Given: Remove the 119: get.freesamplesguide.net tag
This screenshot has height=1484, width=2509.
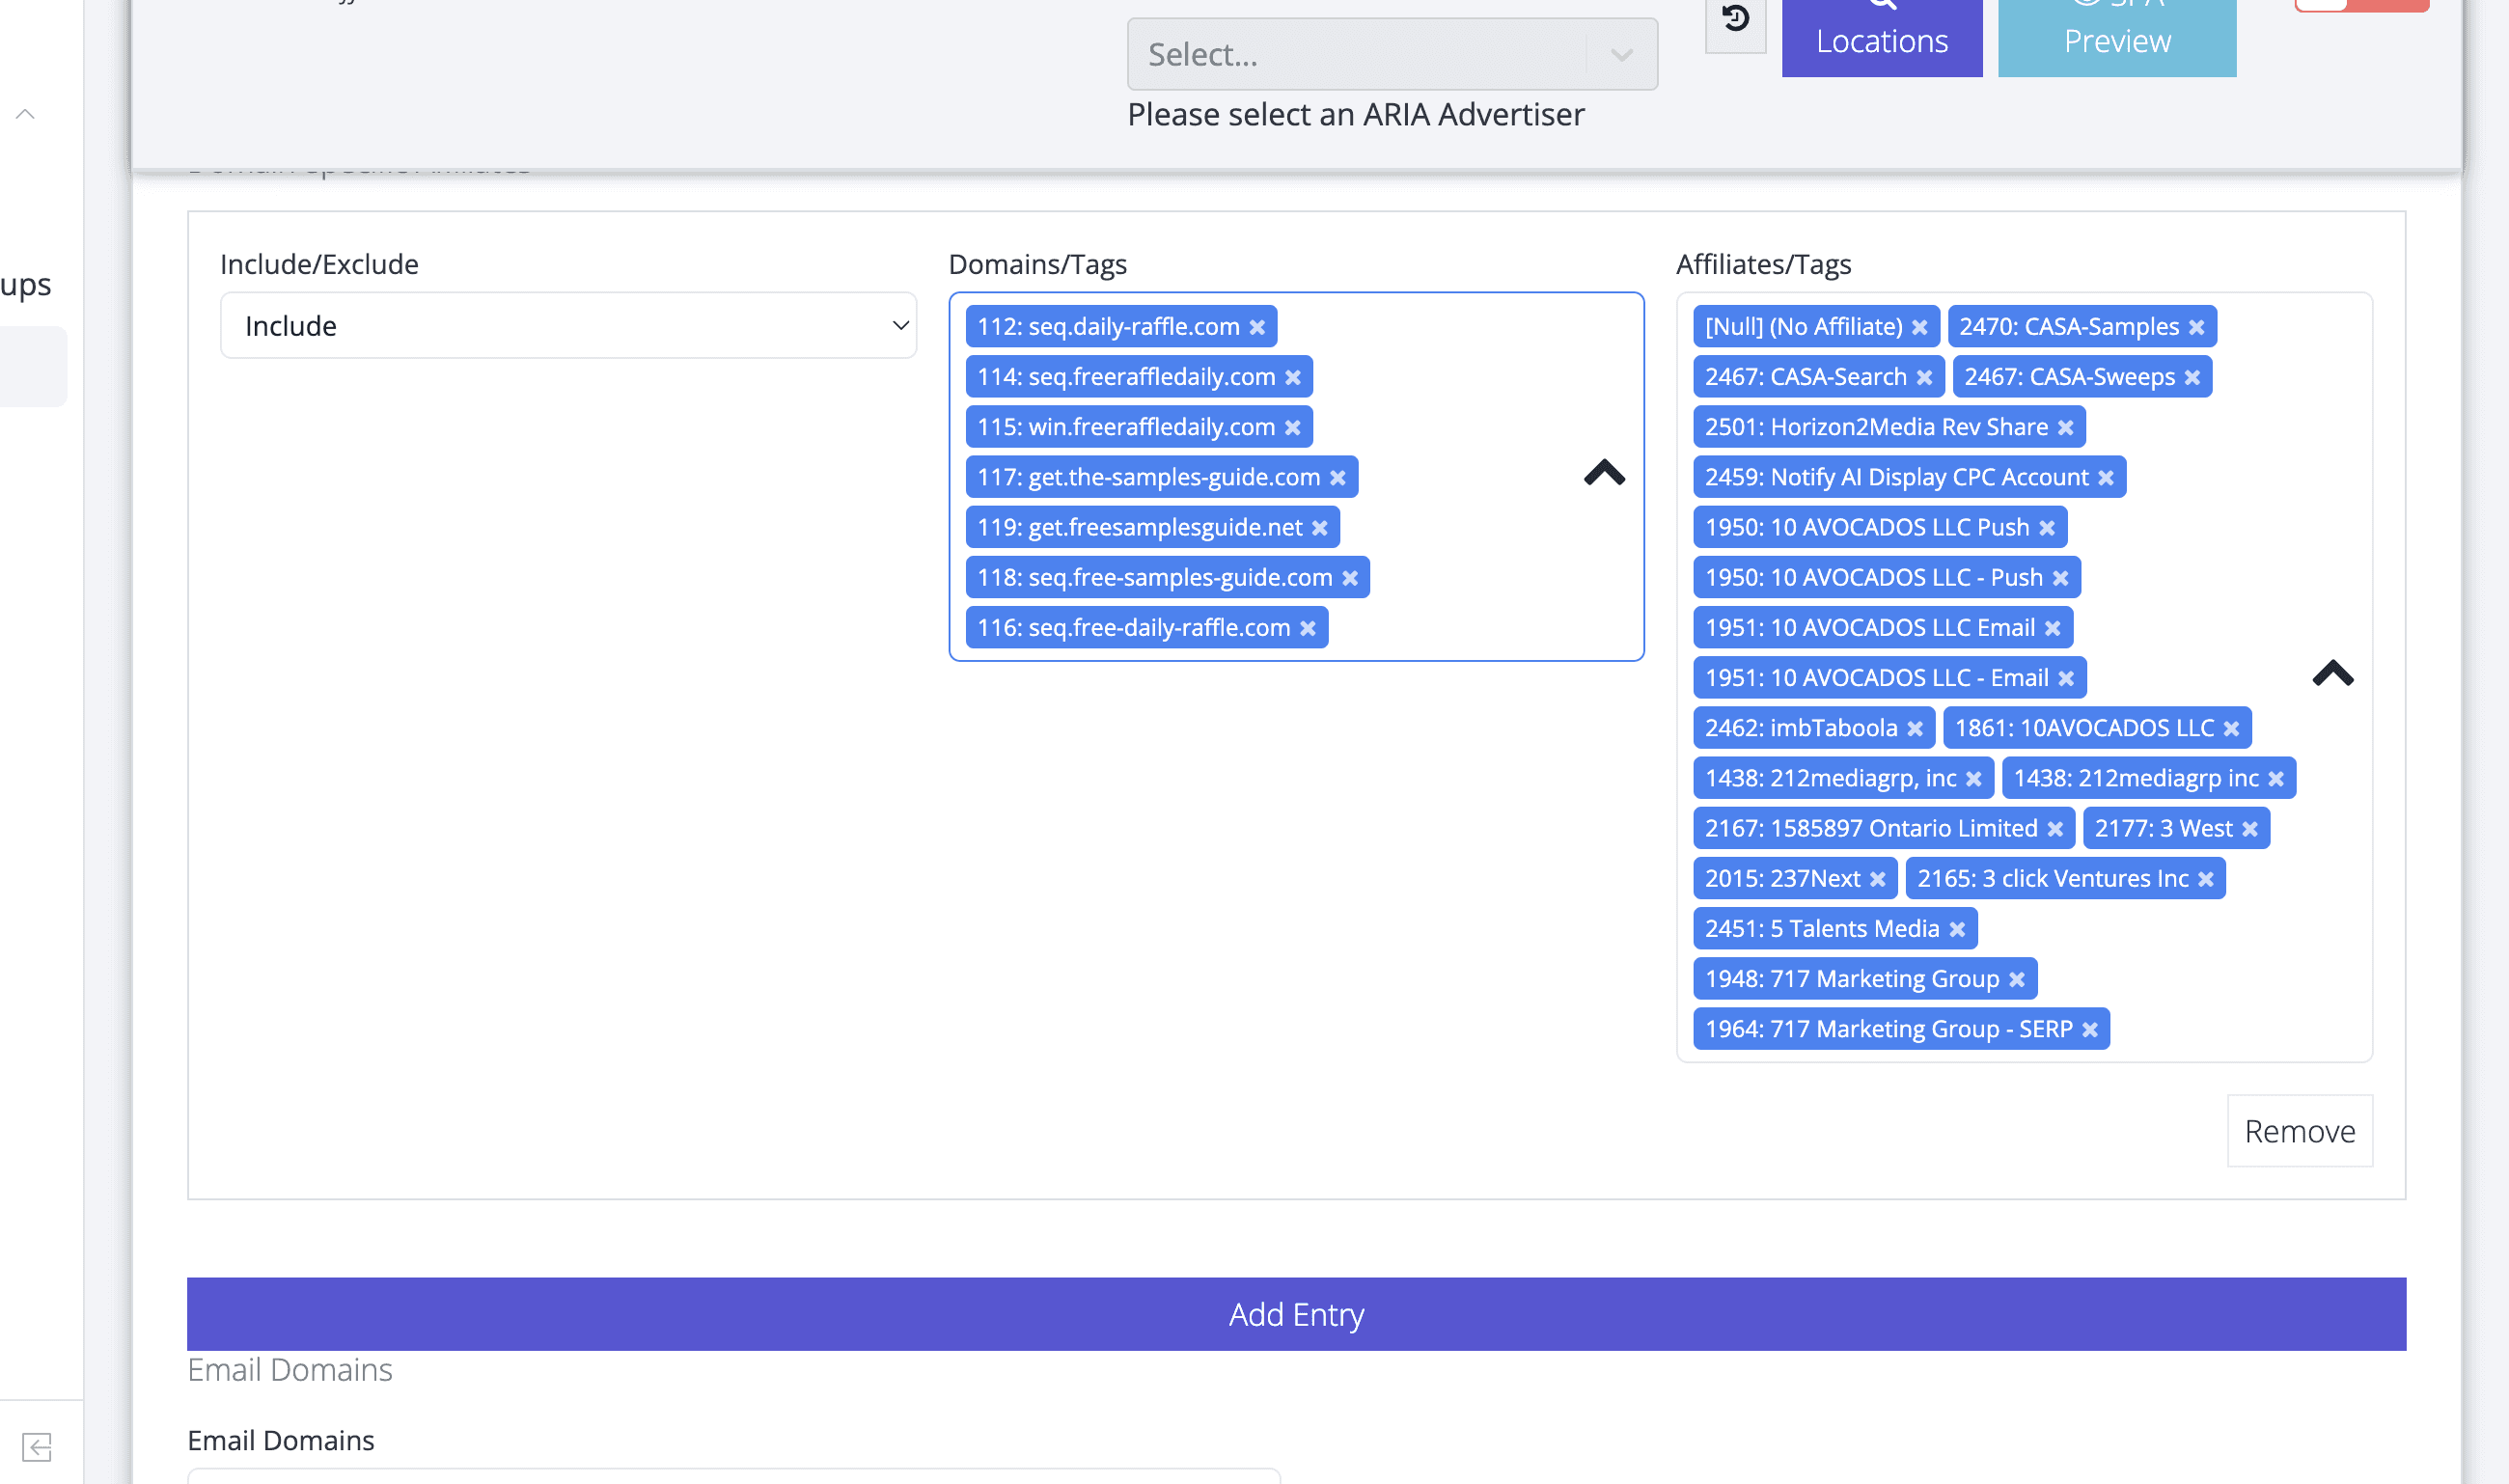Looking at the screenshot, I should 1320,528.
